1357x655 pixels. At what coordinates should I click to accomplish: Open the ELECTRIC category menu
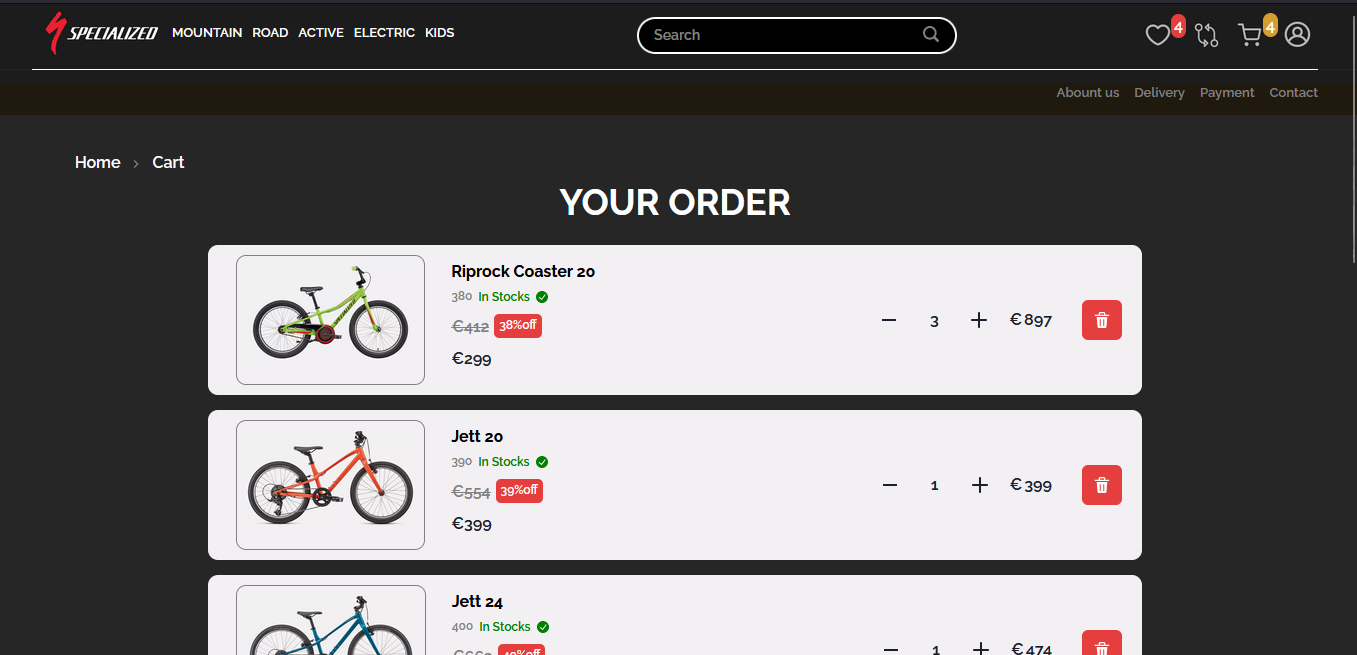coord(384,32)
